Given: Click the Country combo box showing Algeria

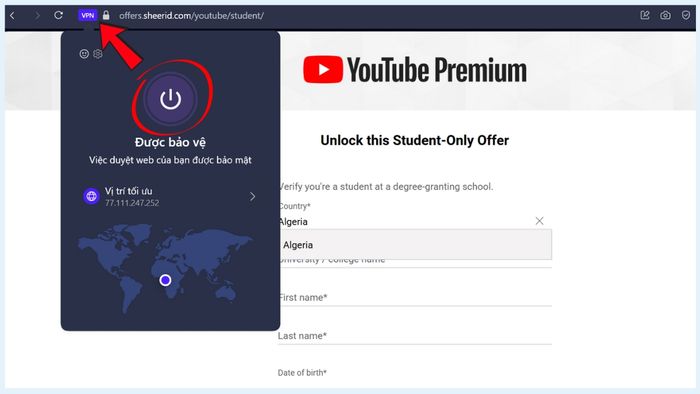Looking at the screenshot, I should (x=415, y=221).
